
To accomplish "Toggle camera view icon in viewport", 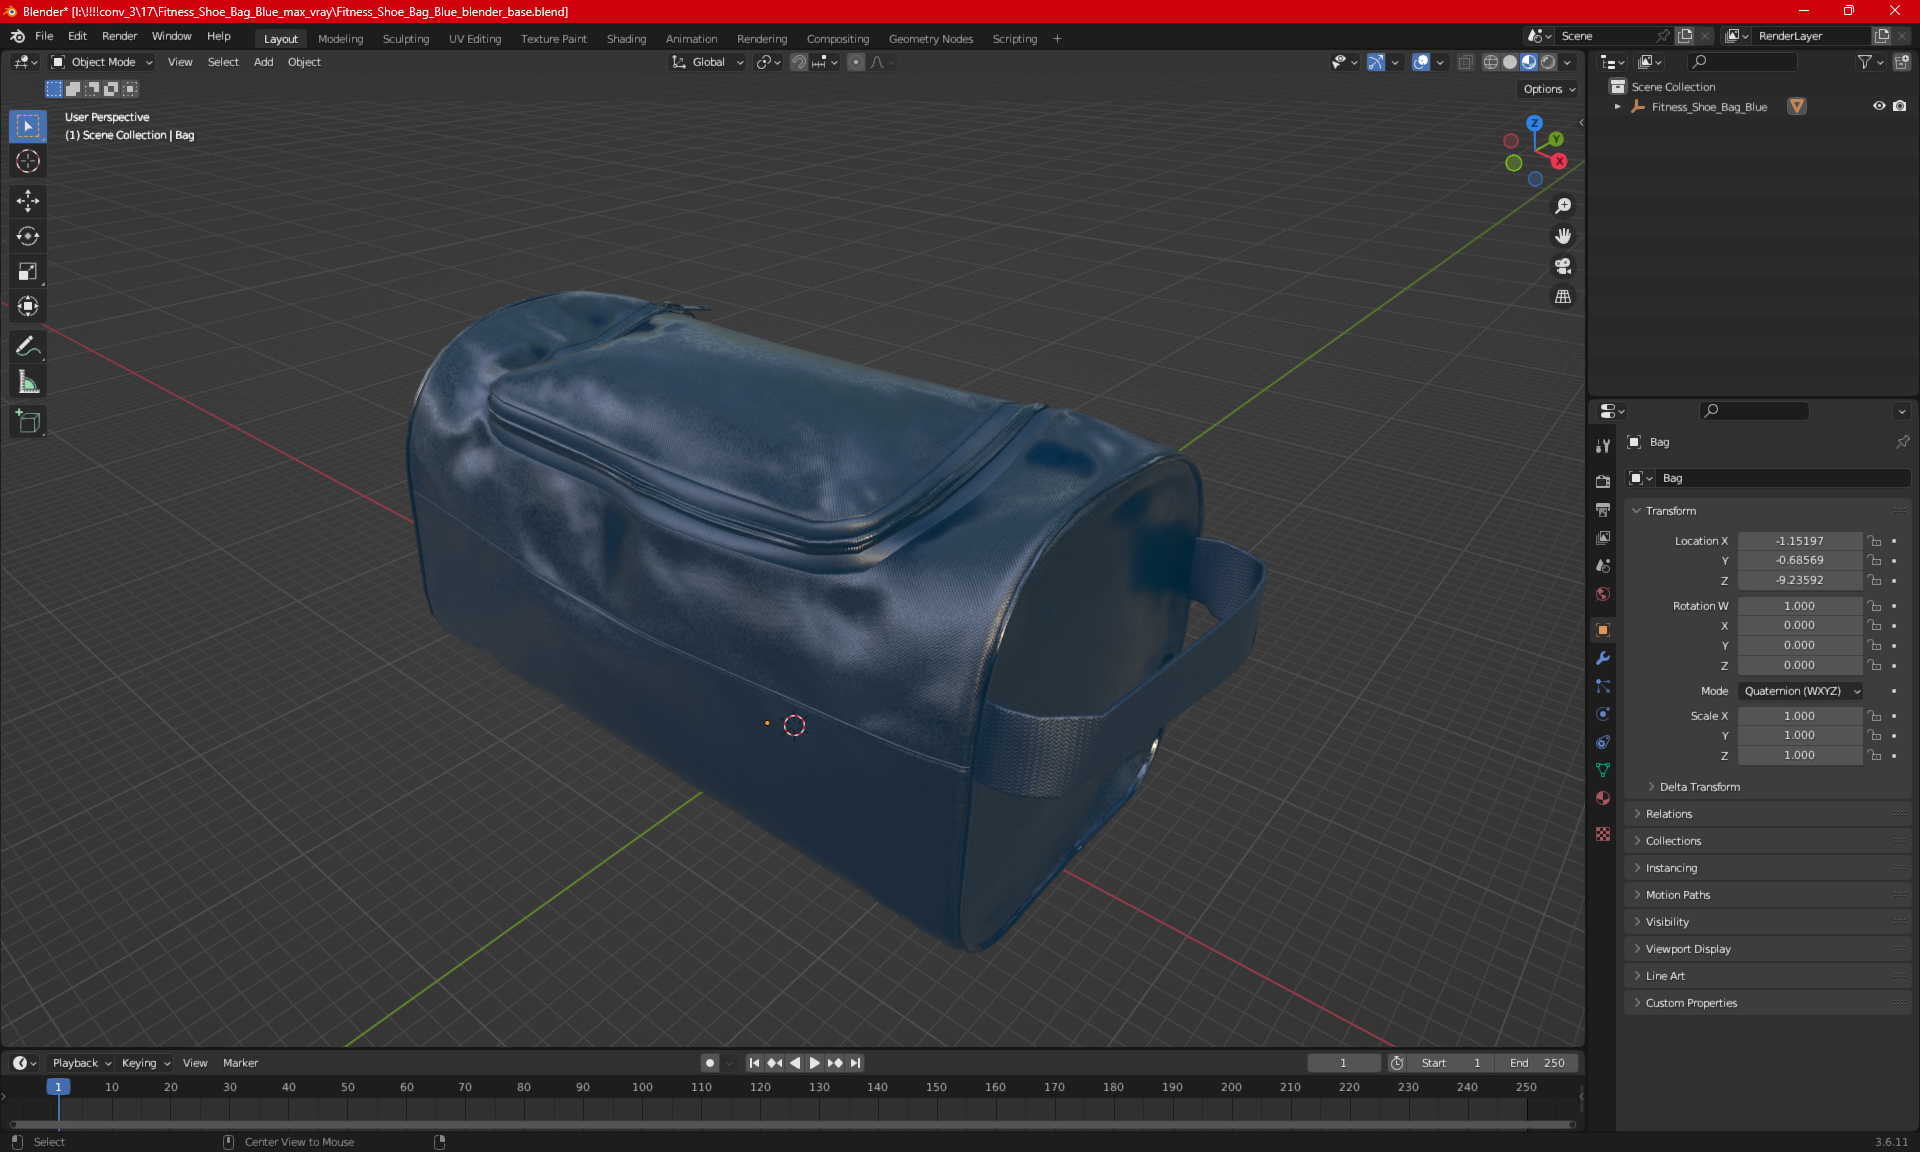I will pyautogui.click(x=1563, y=266).
